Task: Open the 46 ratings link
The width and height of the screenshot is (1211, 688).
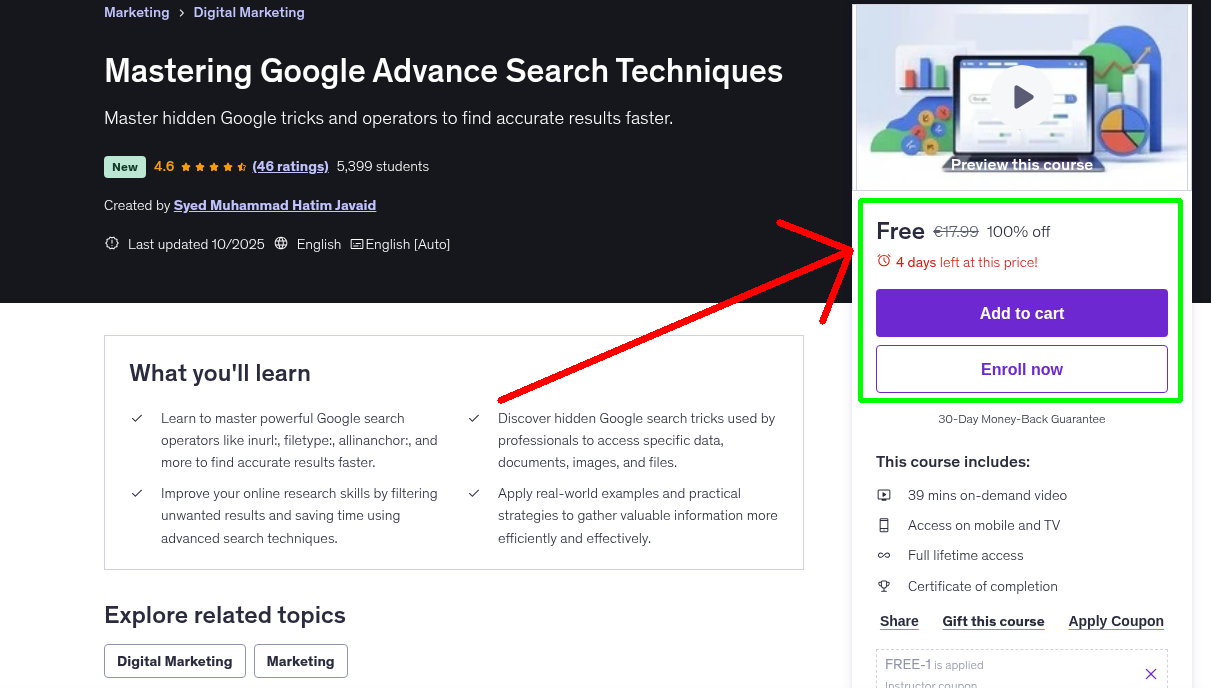Action: pyautogui.click(x=290, y=166)
